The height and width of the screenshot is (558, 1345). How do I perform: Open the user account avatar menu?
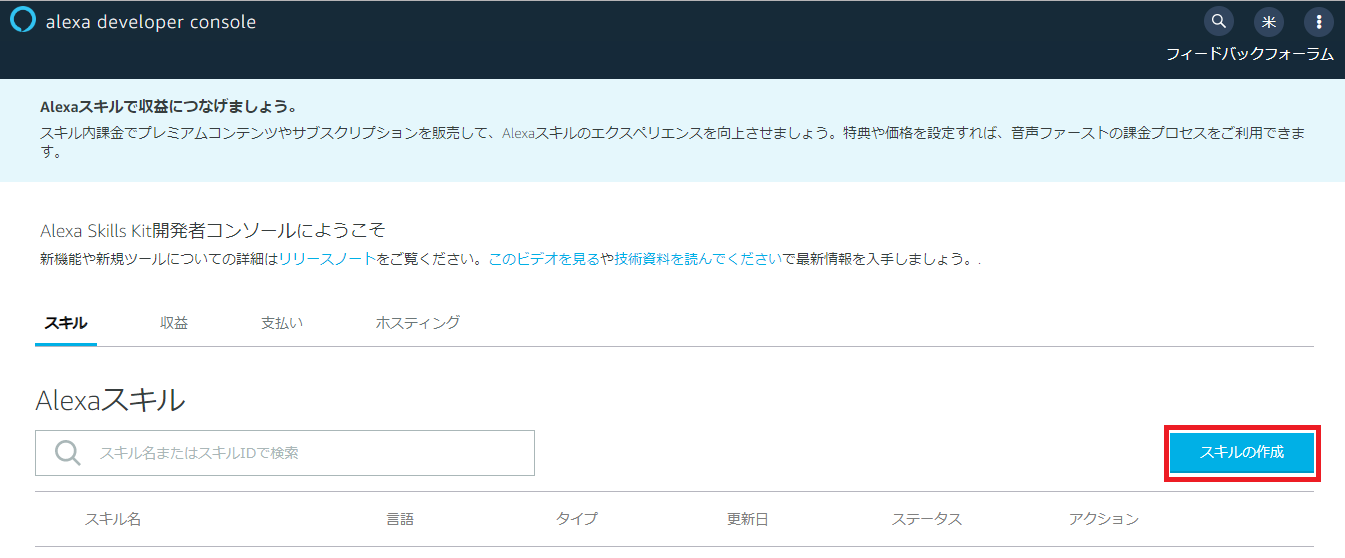click(1268, 21)
